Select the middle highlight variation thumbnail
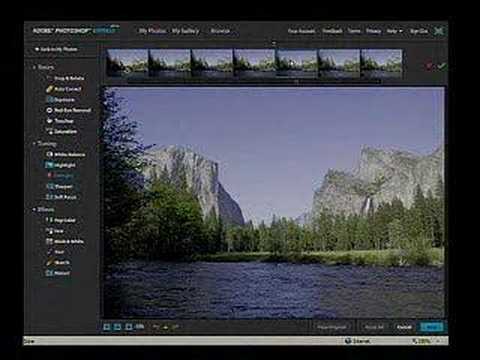 (x=254, y=63)
